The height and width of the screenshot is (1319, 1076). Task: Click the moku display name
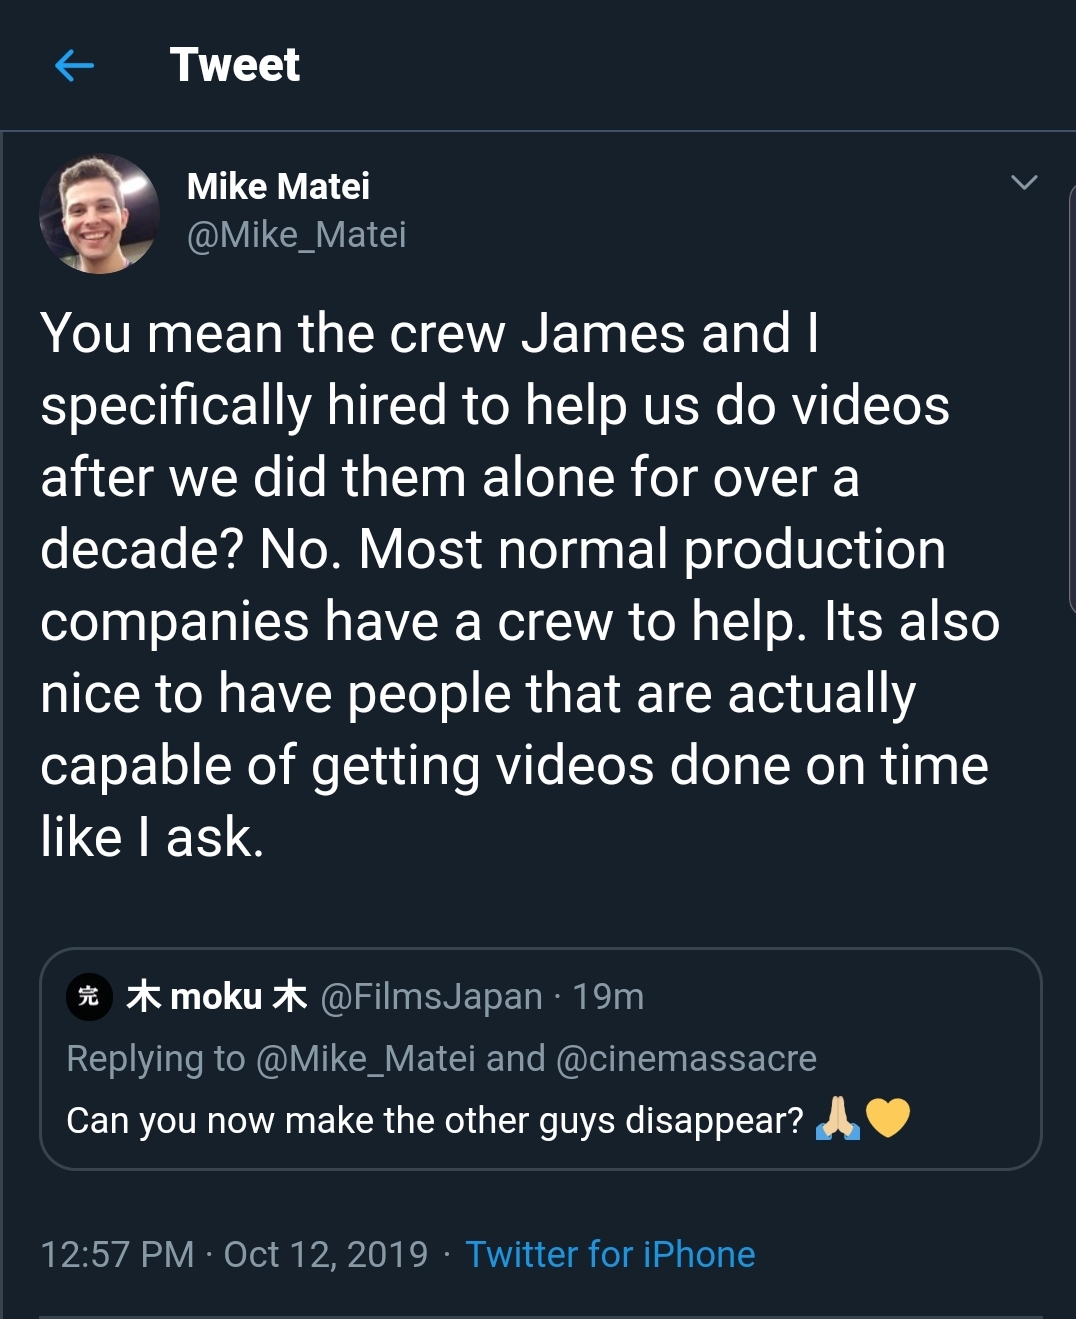[216, 997]
